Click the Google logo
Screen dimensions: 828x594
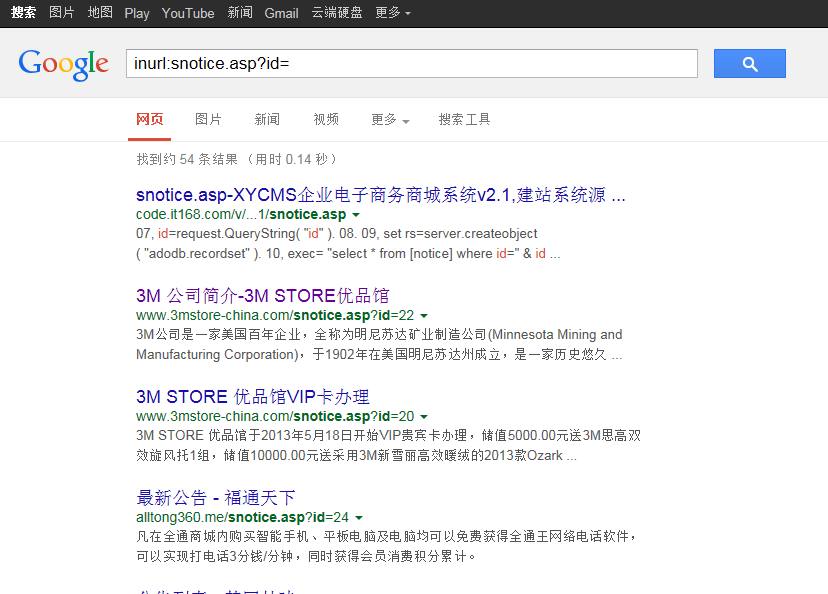coord(63,64)
